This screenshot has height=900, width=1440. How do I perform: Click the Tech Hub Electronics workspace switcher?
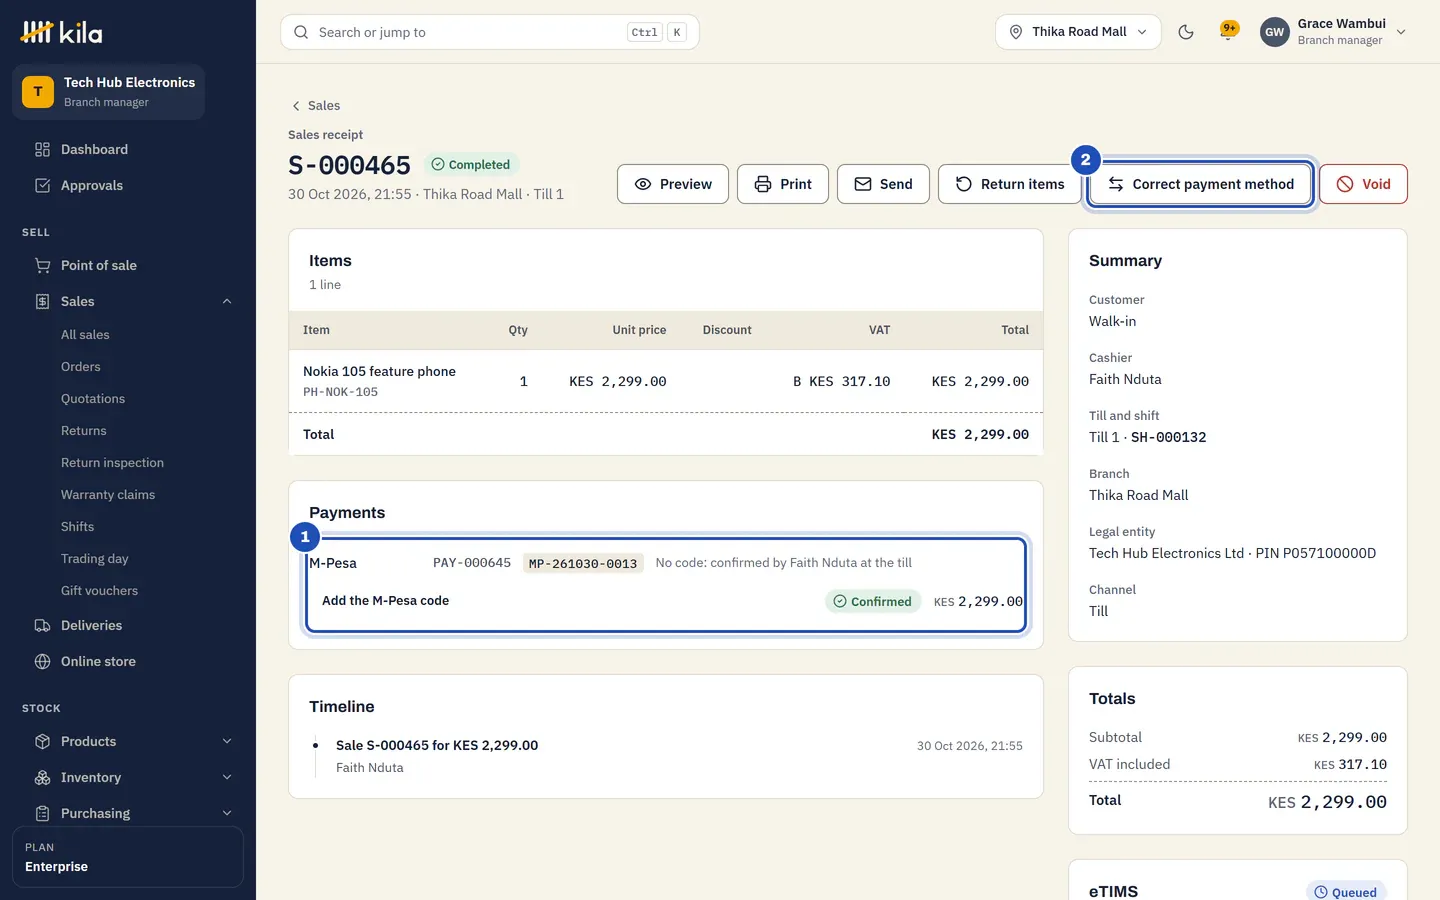[x=108, y=92]
